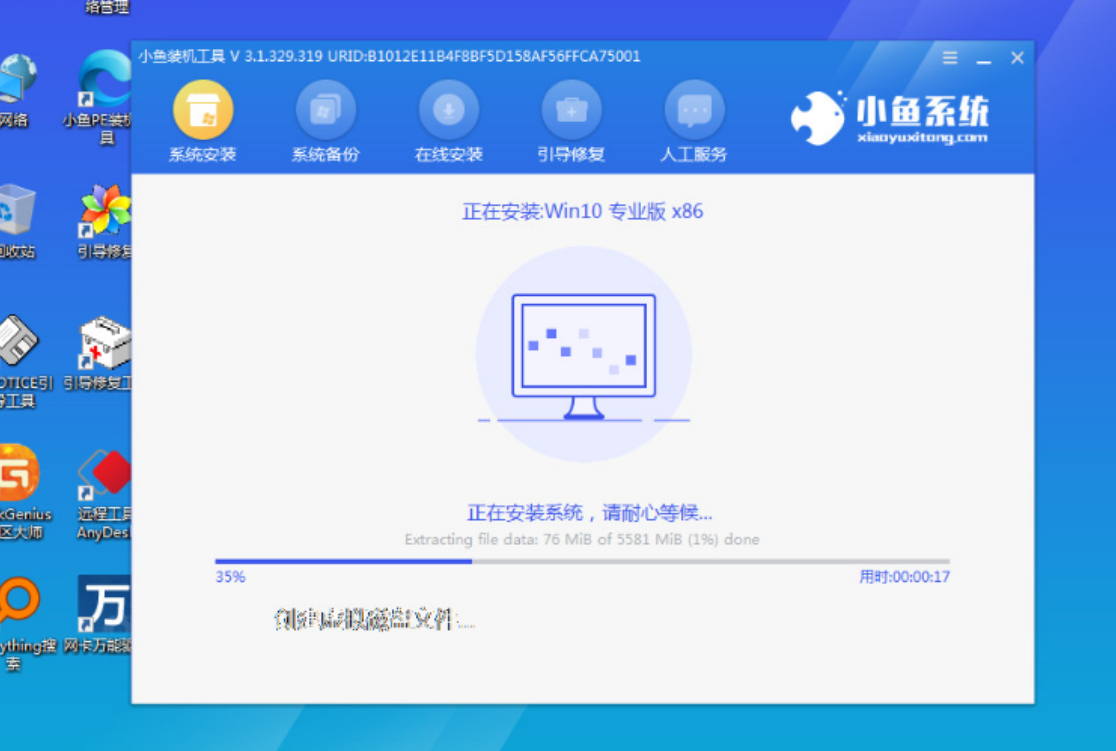This screenshot has height=751, width=1116.
Task: Open the 引导修复 boot repair toolbar icon
Action: [571, 110]
